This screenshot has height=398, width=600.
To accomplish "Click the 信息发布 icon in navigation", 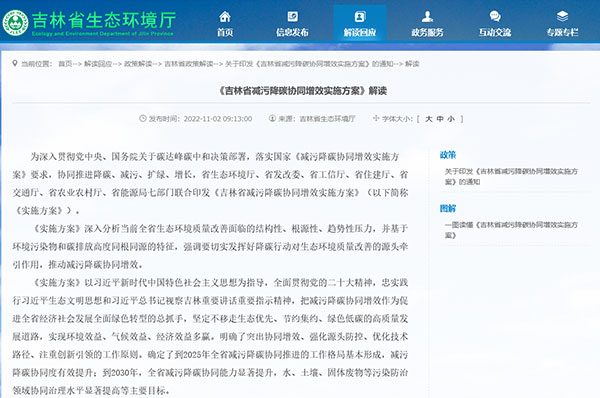I will [293, 16].
